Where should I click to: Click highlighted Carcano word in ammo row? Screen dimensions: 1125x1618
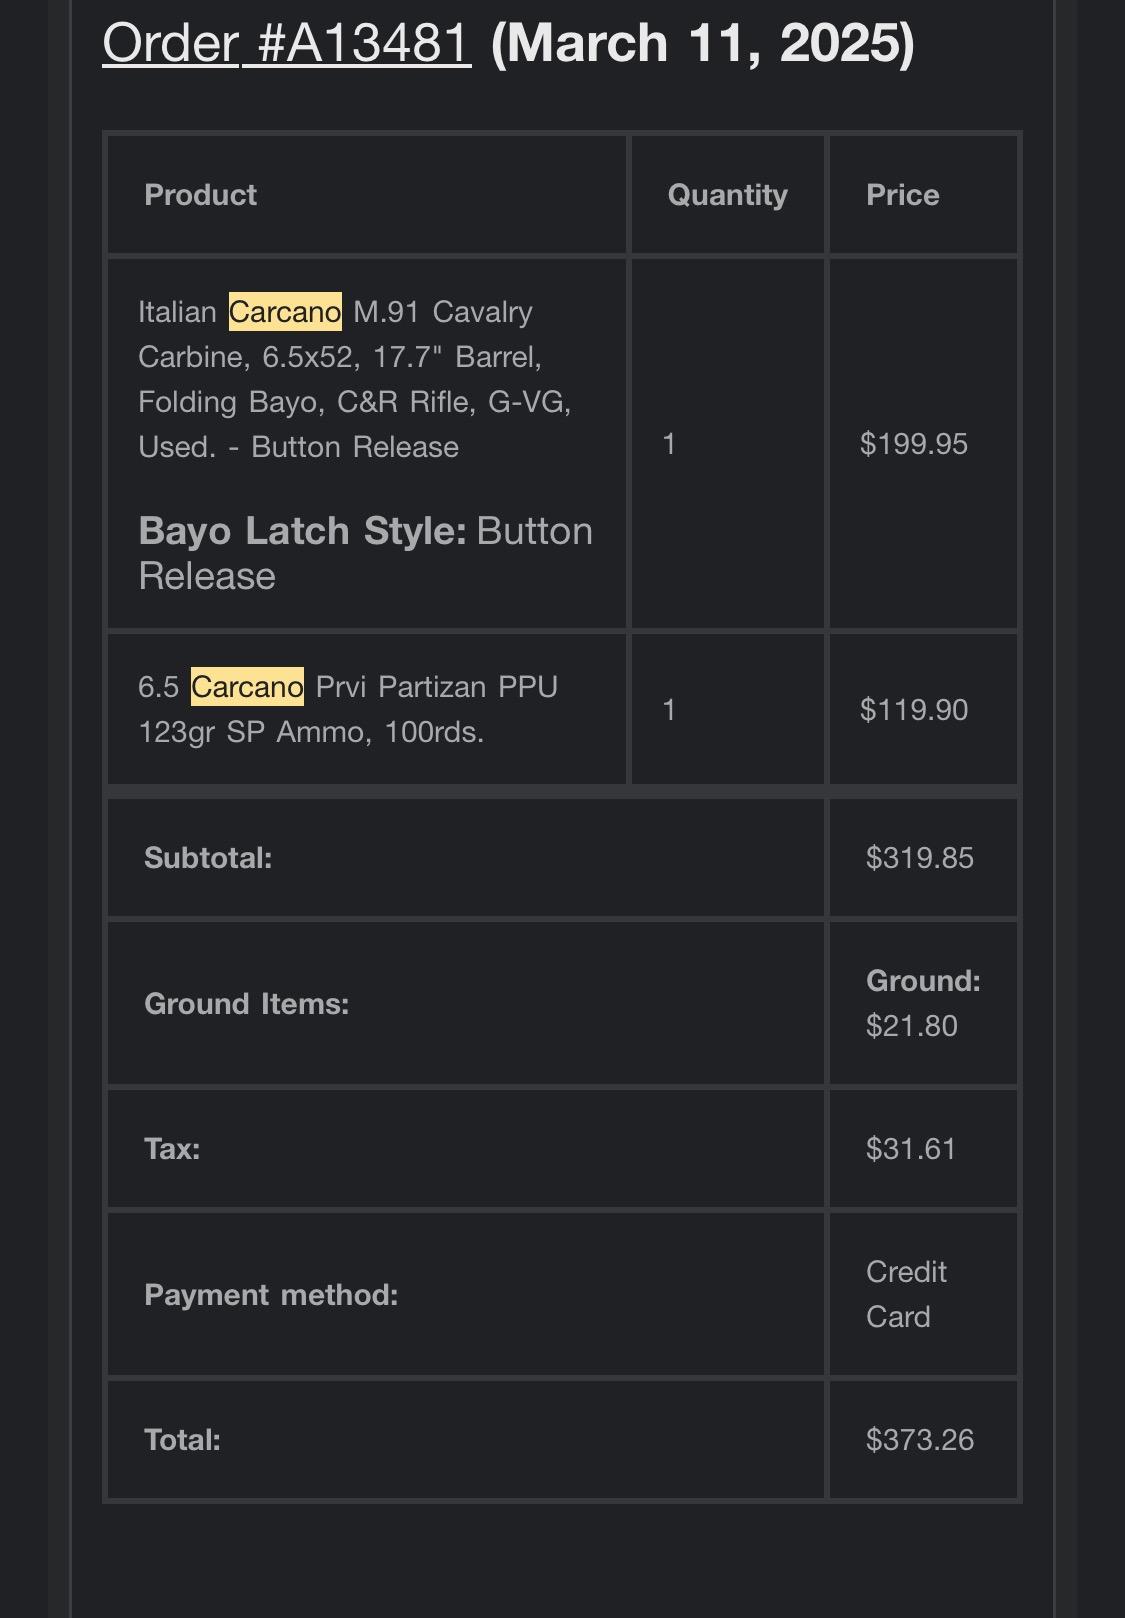pos(247,687)
